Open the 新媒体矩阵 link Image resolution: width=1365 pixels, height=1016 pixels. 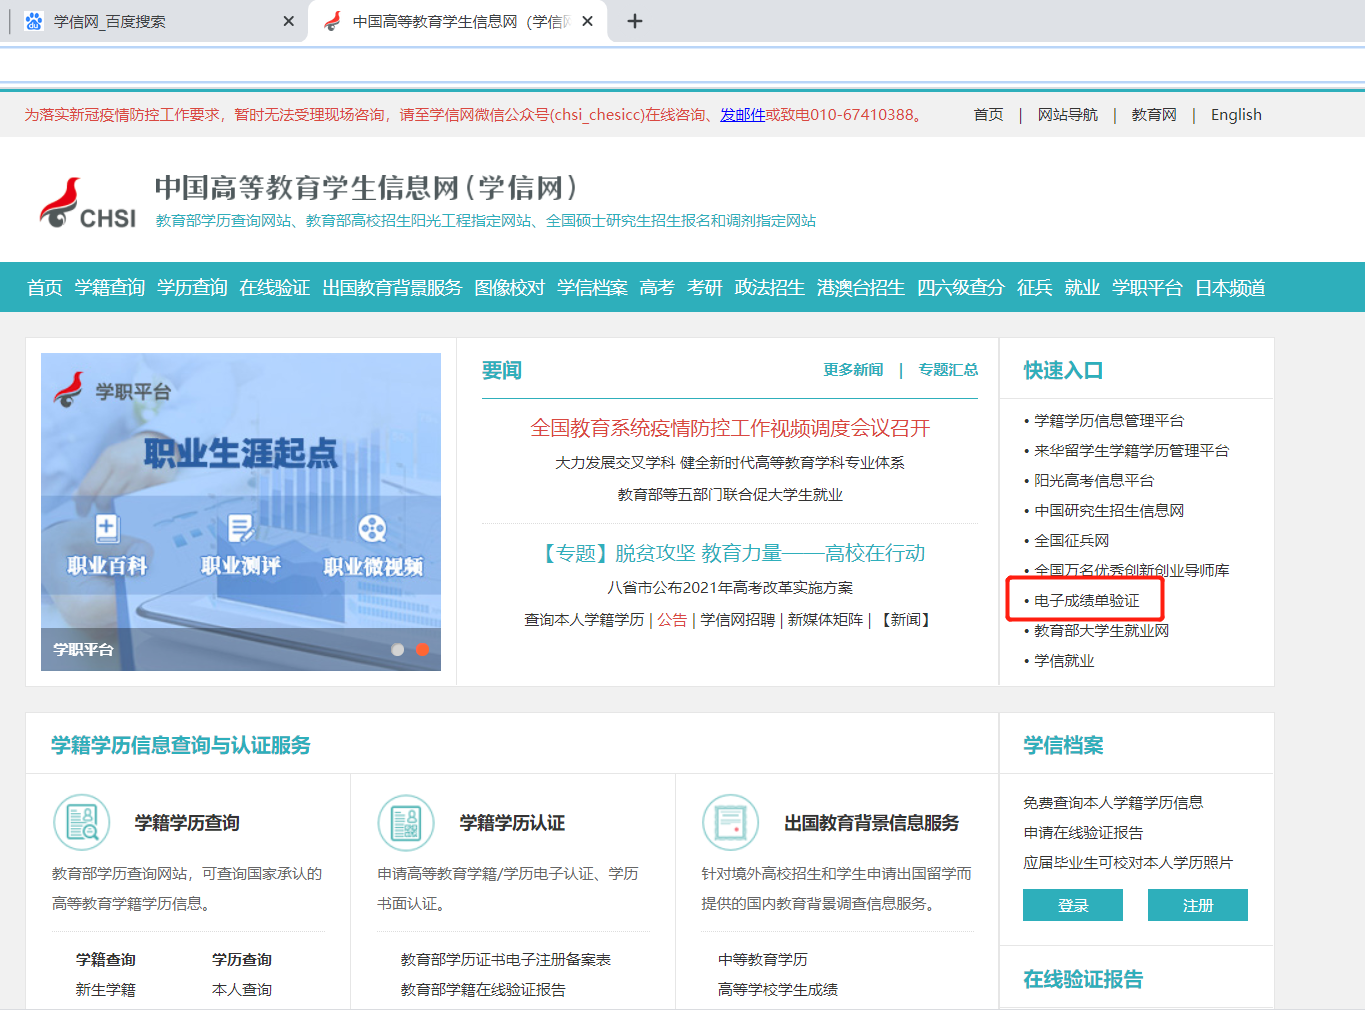[825, 620]
